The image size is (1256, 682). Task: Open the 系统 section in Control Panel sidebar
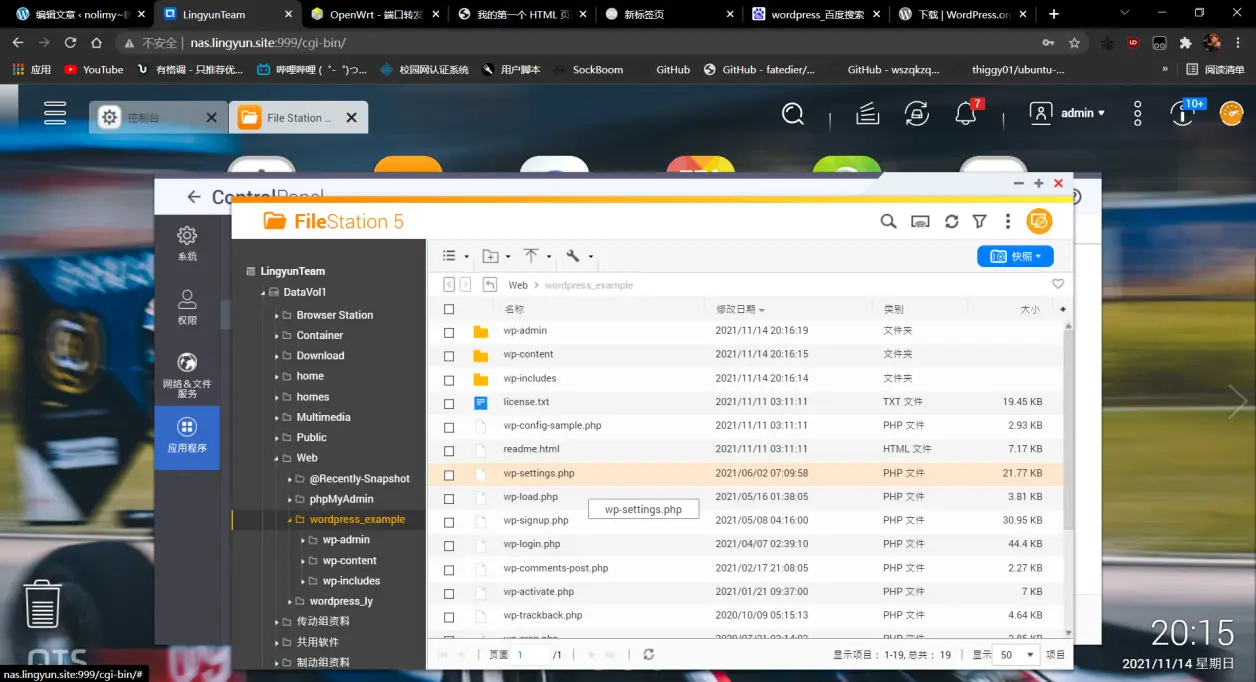pyautogui.click(x=187, y=243)
